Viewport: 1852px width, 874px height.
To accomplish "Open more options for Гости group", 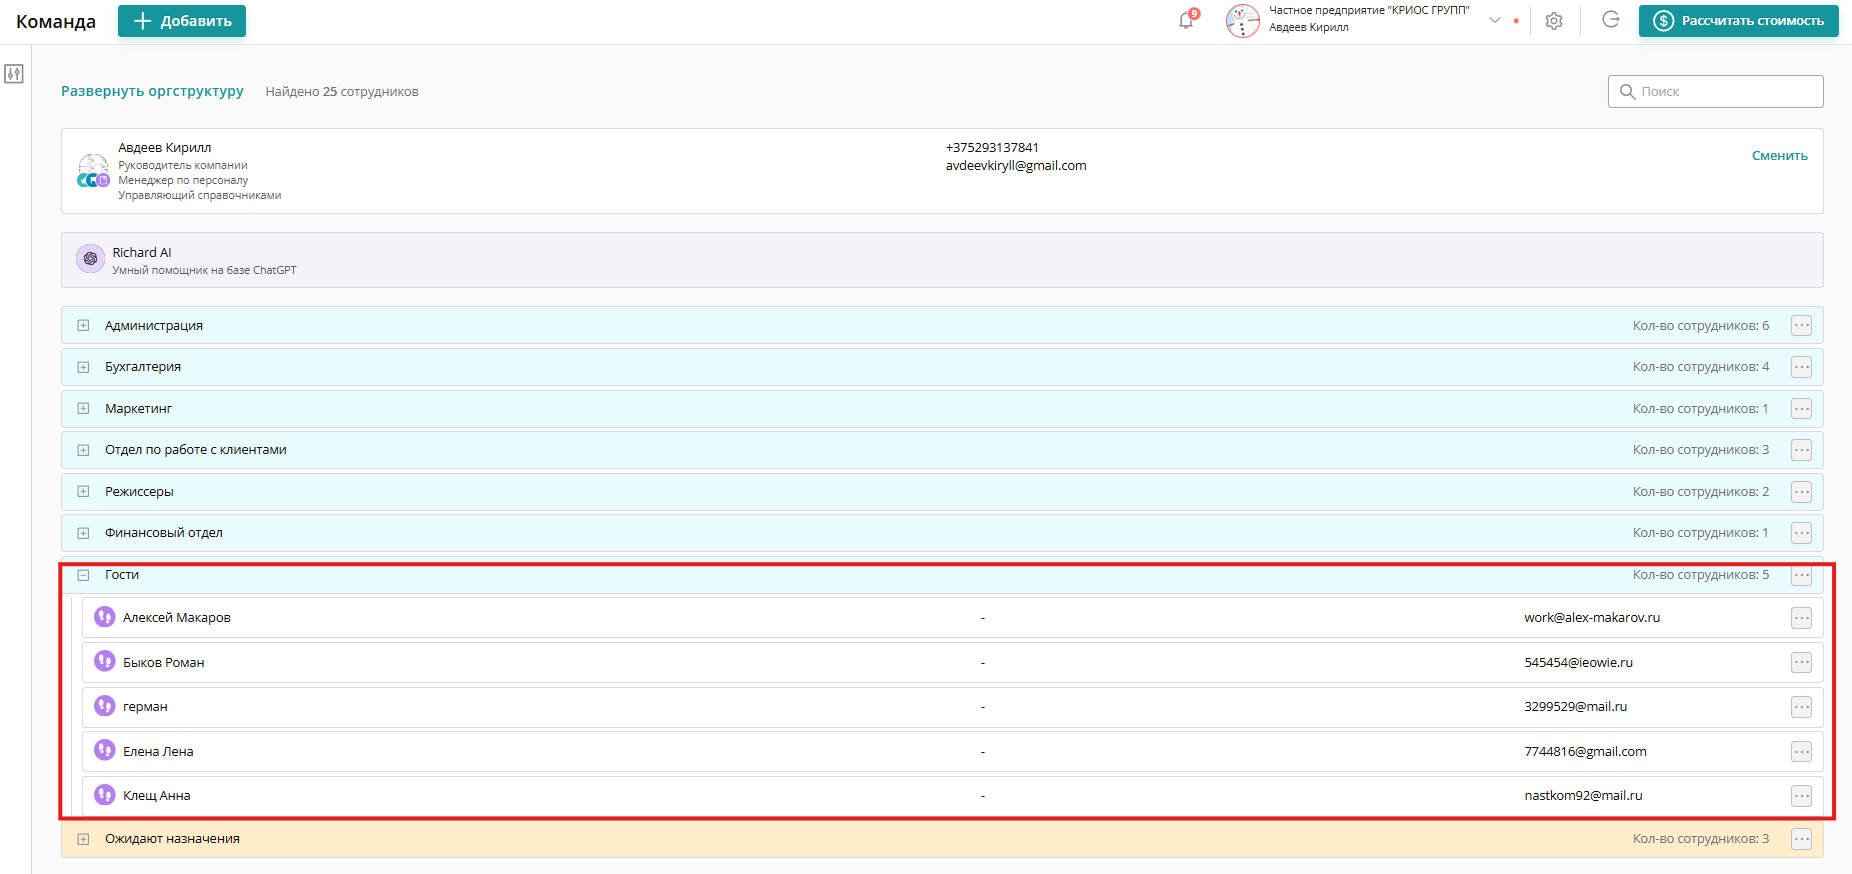I will click(1802, 575).
